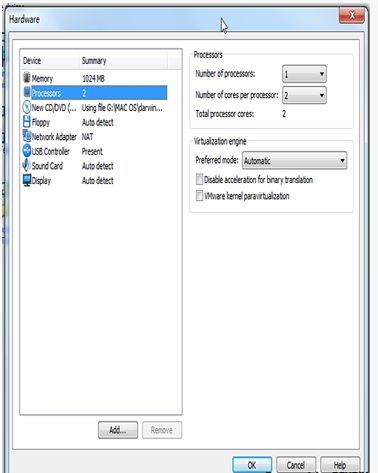378x473 pixels.
Task: Choose the Floppy disk icon
Action: point(27,122)
